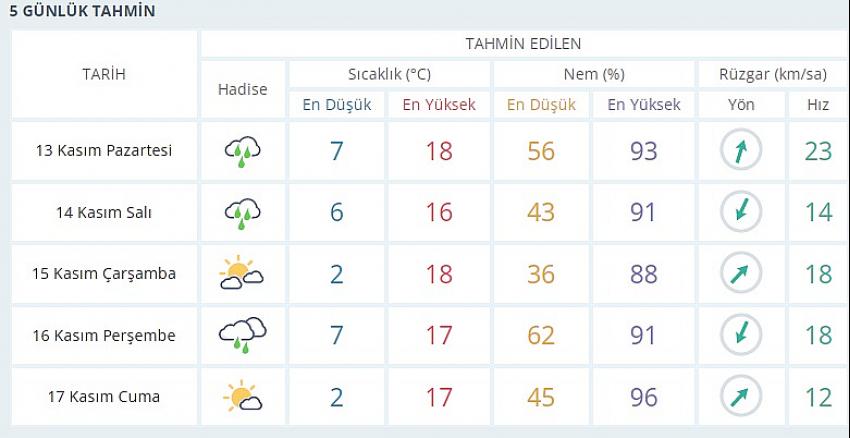Click the wind direction arrow for 17 Kasım
Screen dimensions: 850x438
coord(741,396)
